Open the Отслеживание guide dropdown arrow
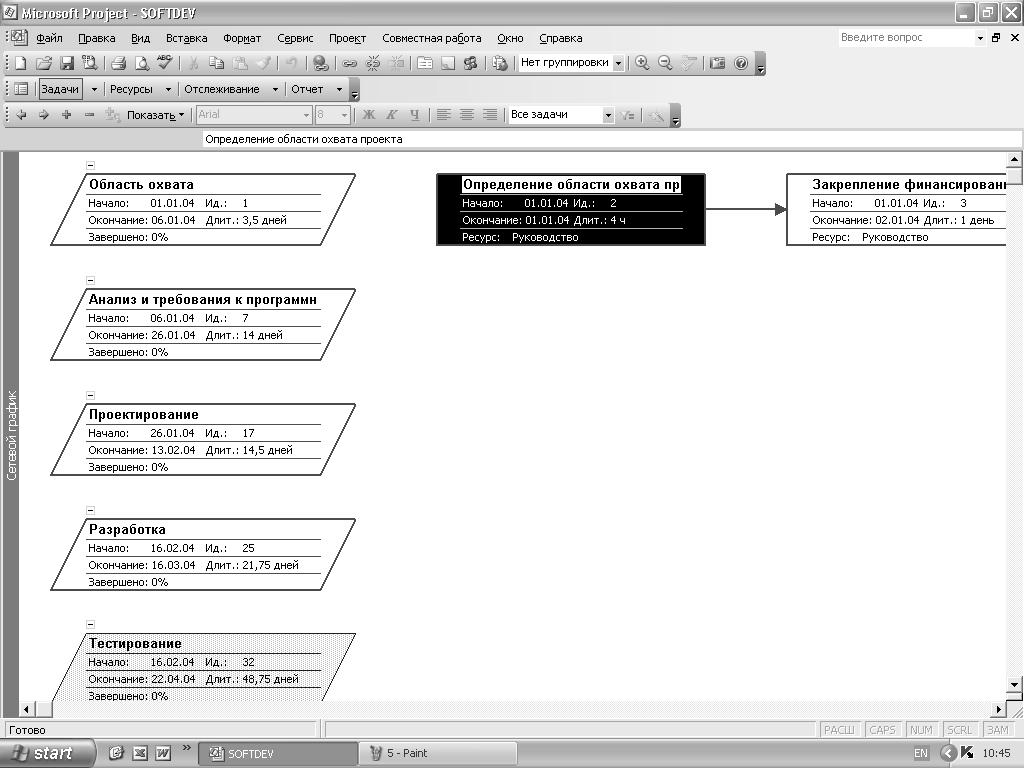 (x=275, y=89)
